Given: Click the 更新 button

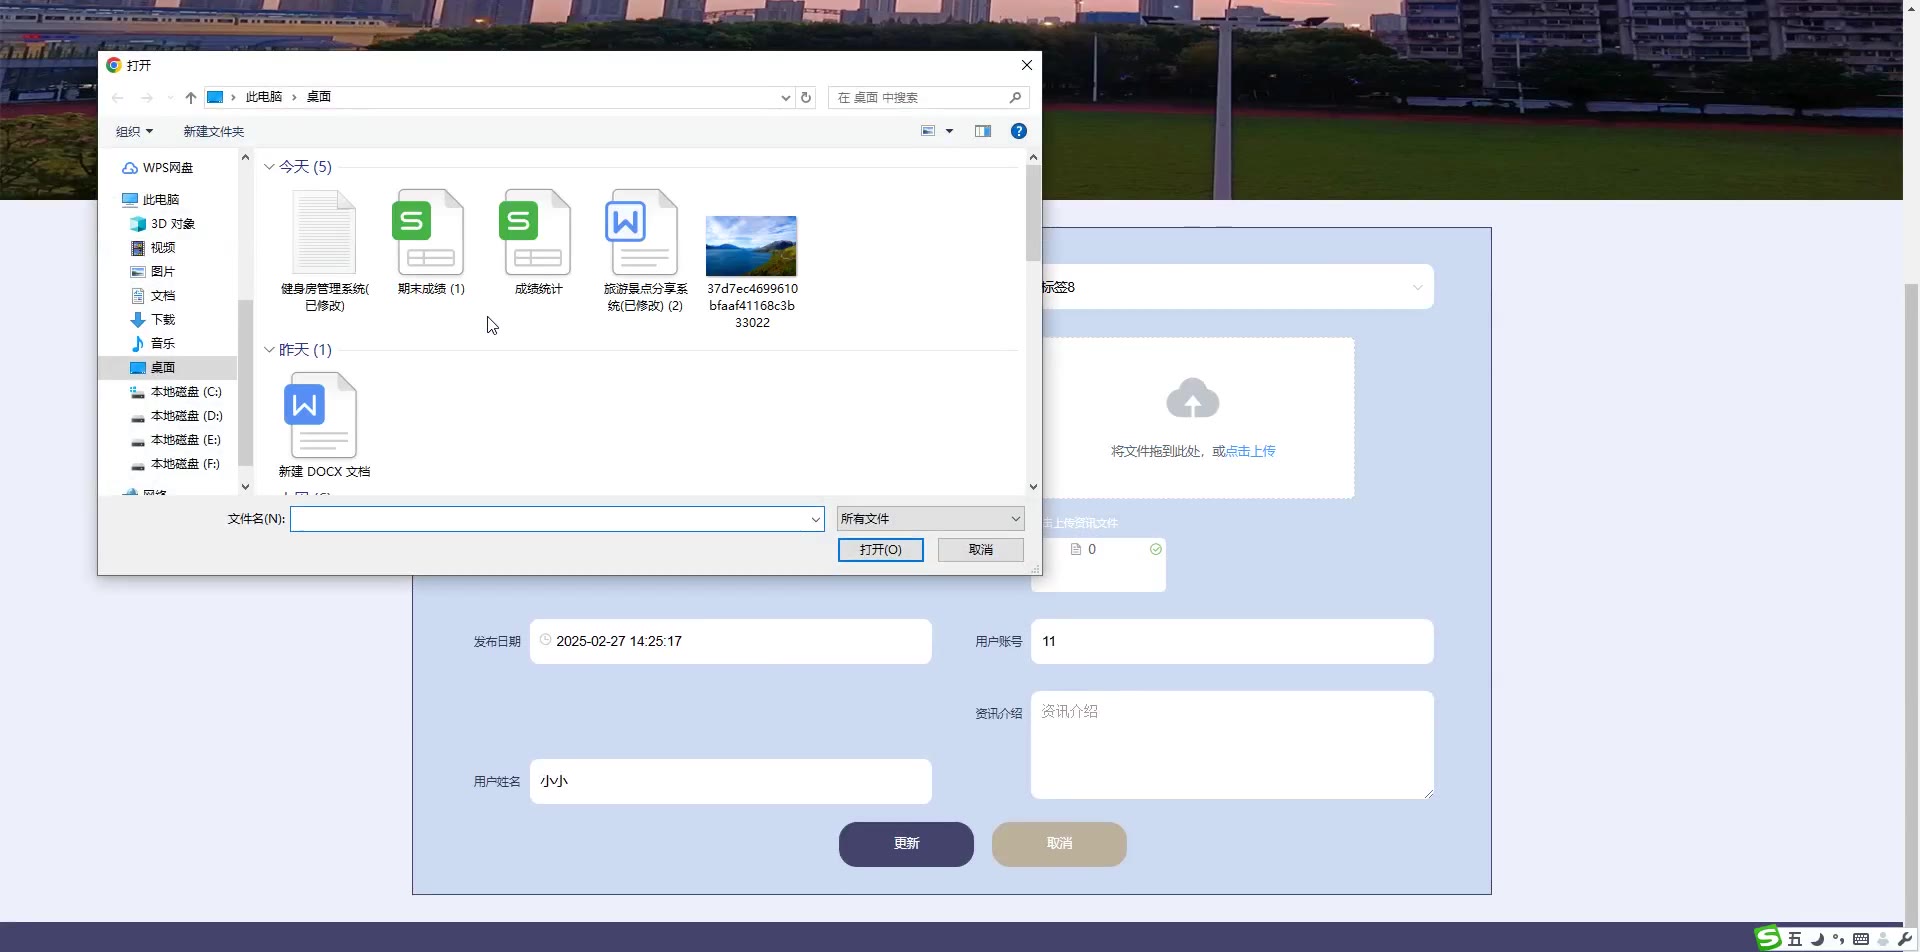Looking at the screenshot, I should coord(905,843).
